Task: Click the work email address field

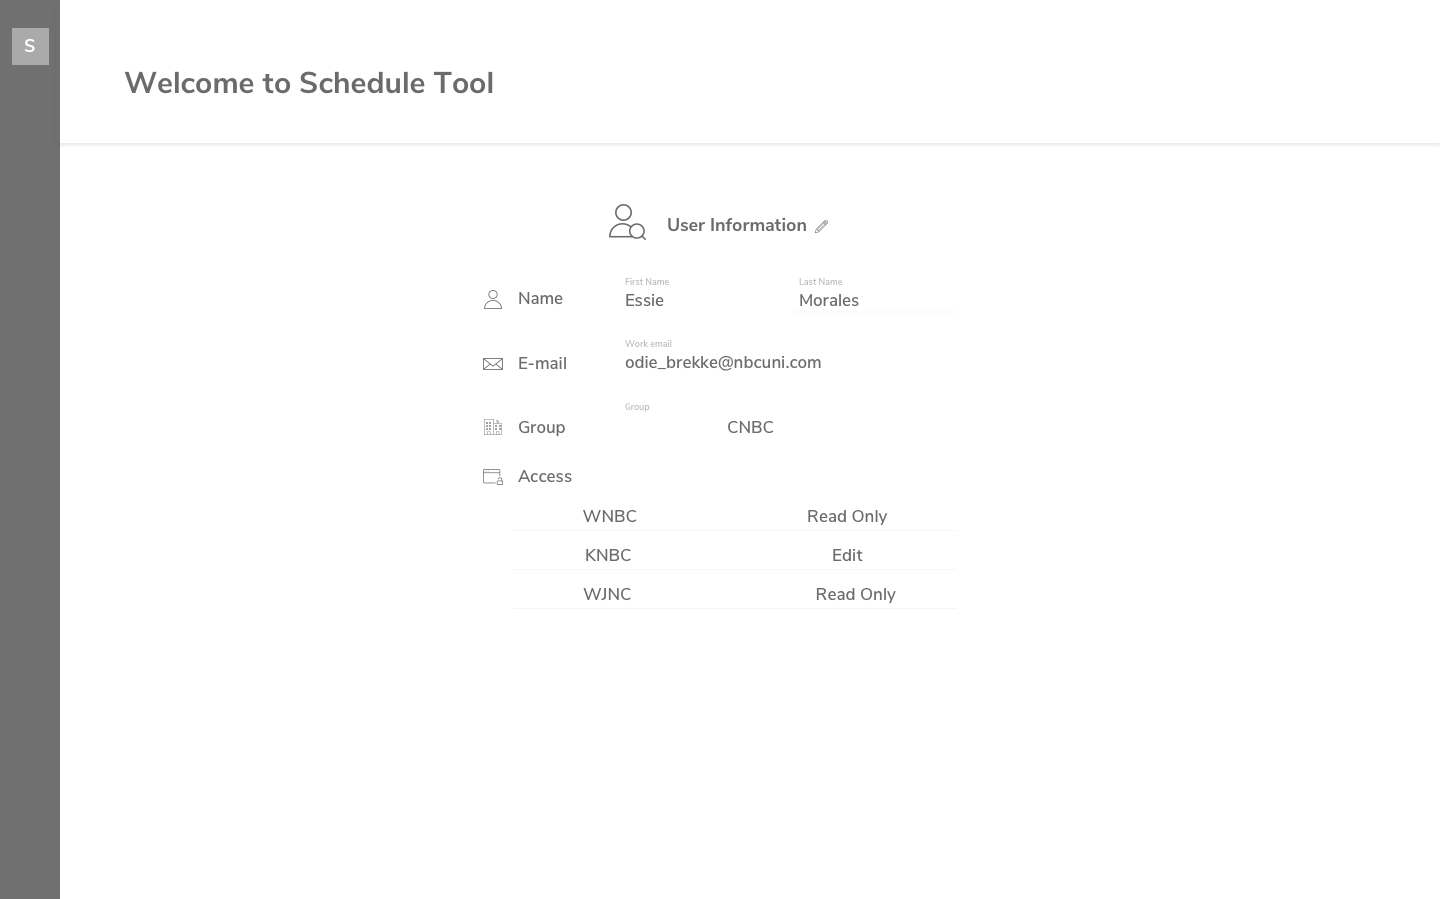Action: (723, 363)
